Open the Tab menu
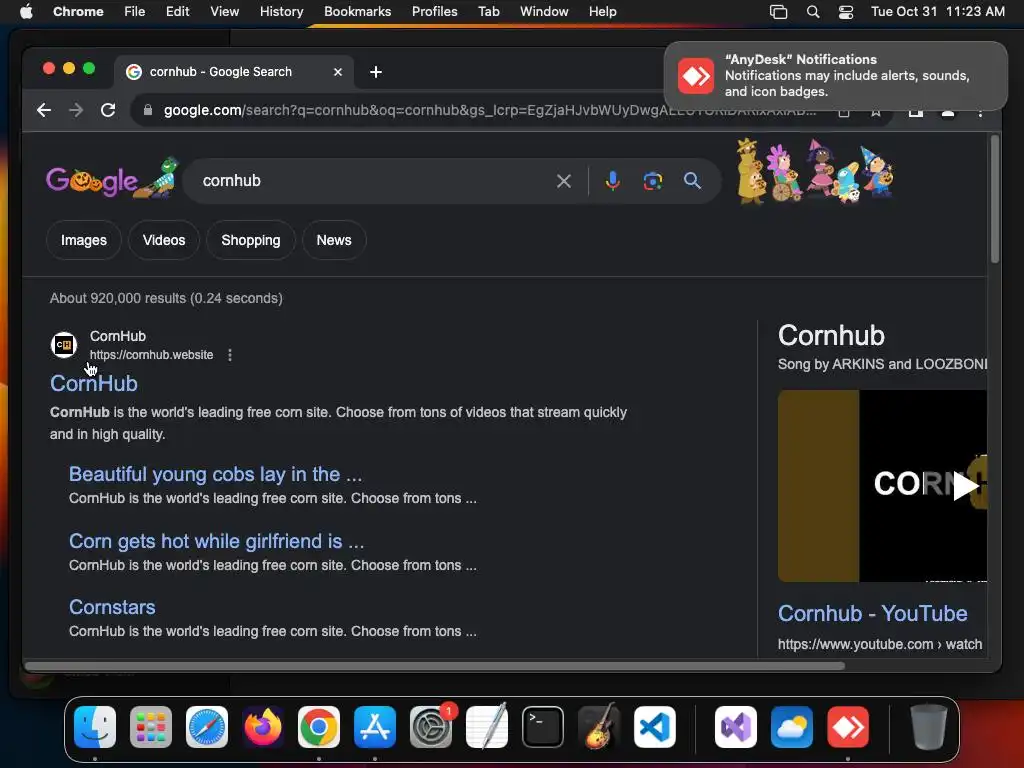The width and height of the screenshot is (1024, 768). (x=488, y=12)
